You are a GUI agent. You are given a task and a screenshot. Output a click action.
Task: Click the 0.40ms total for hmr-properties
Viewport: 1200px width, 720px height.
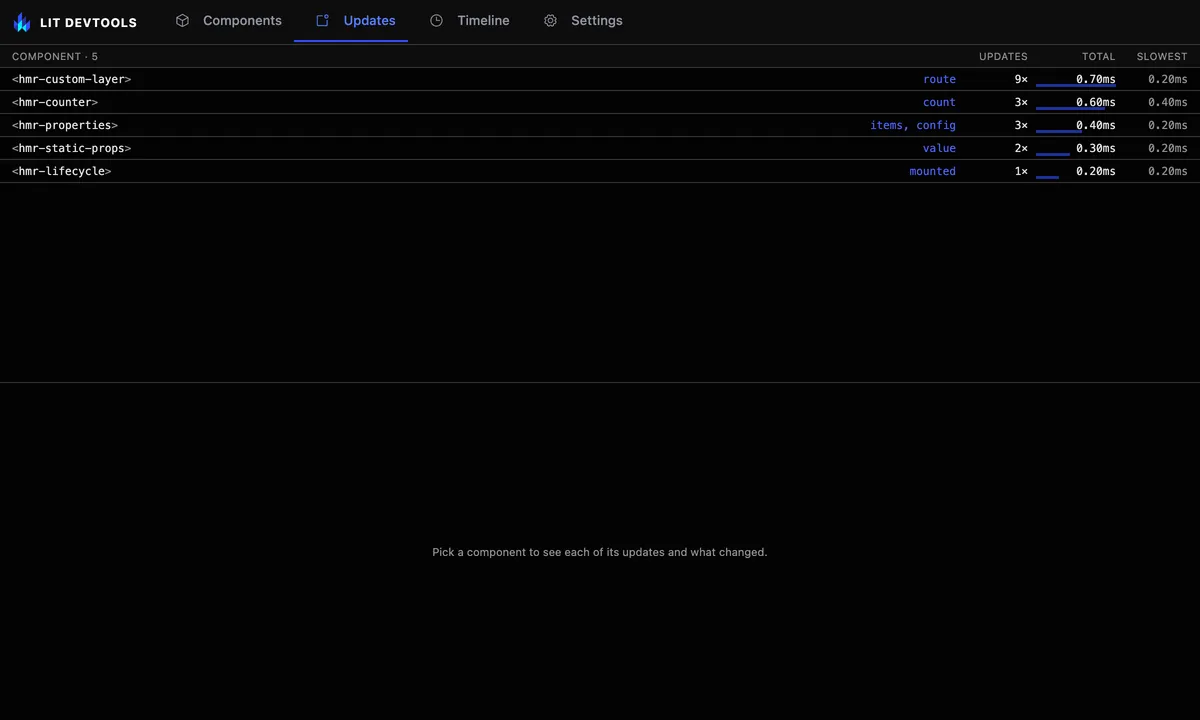click(1096, 125)
